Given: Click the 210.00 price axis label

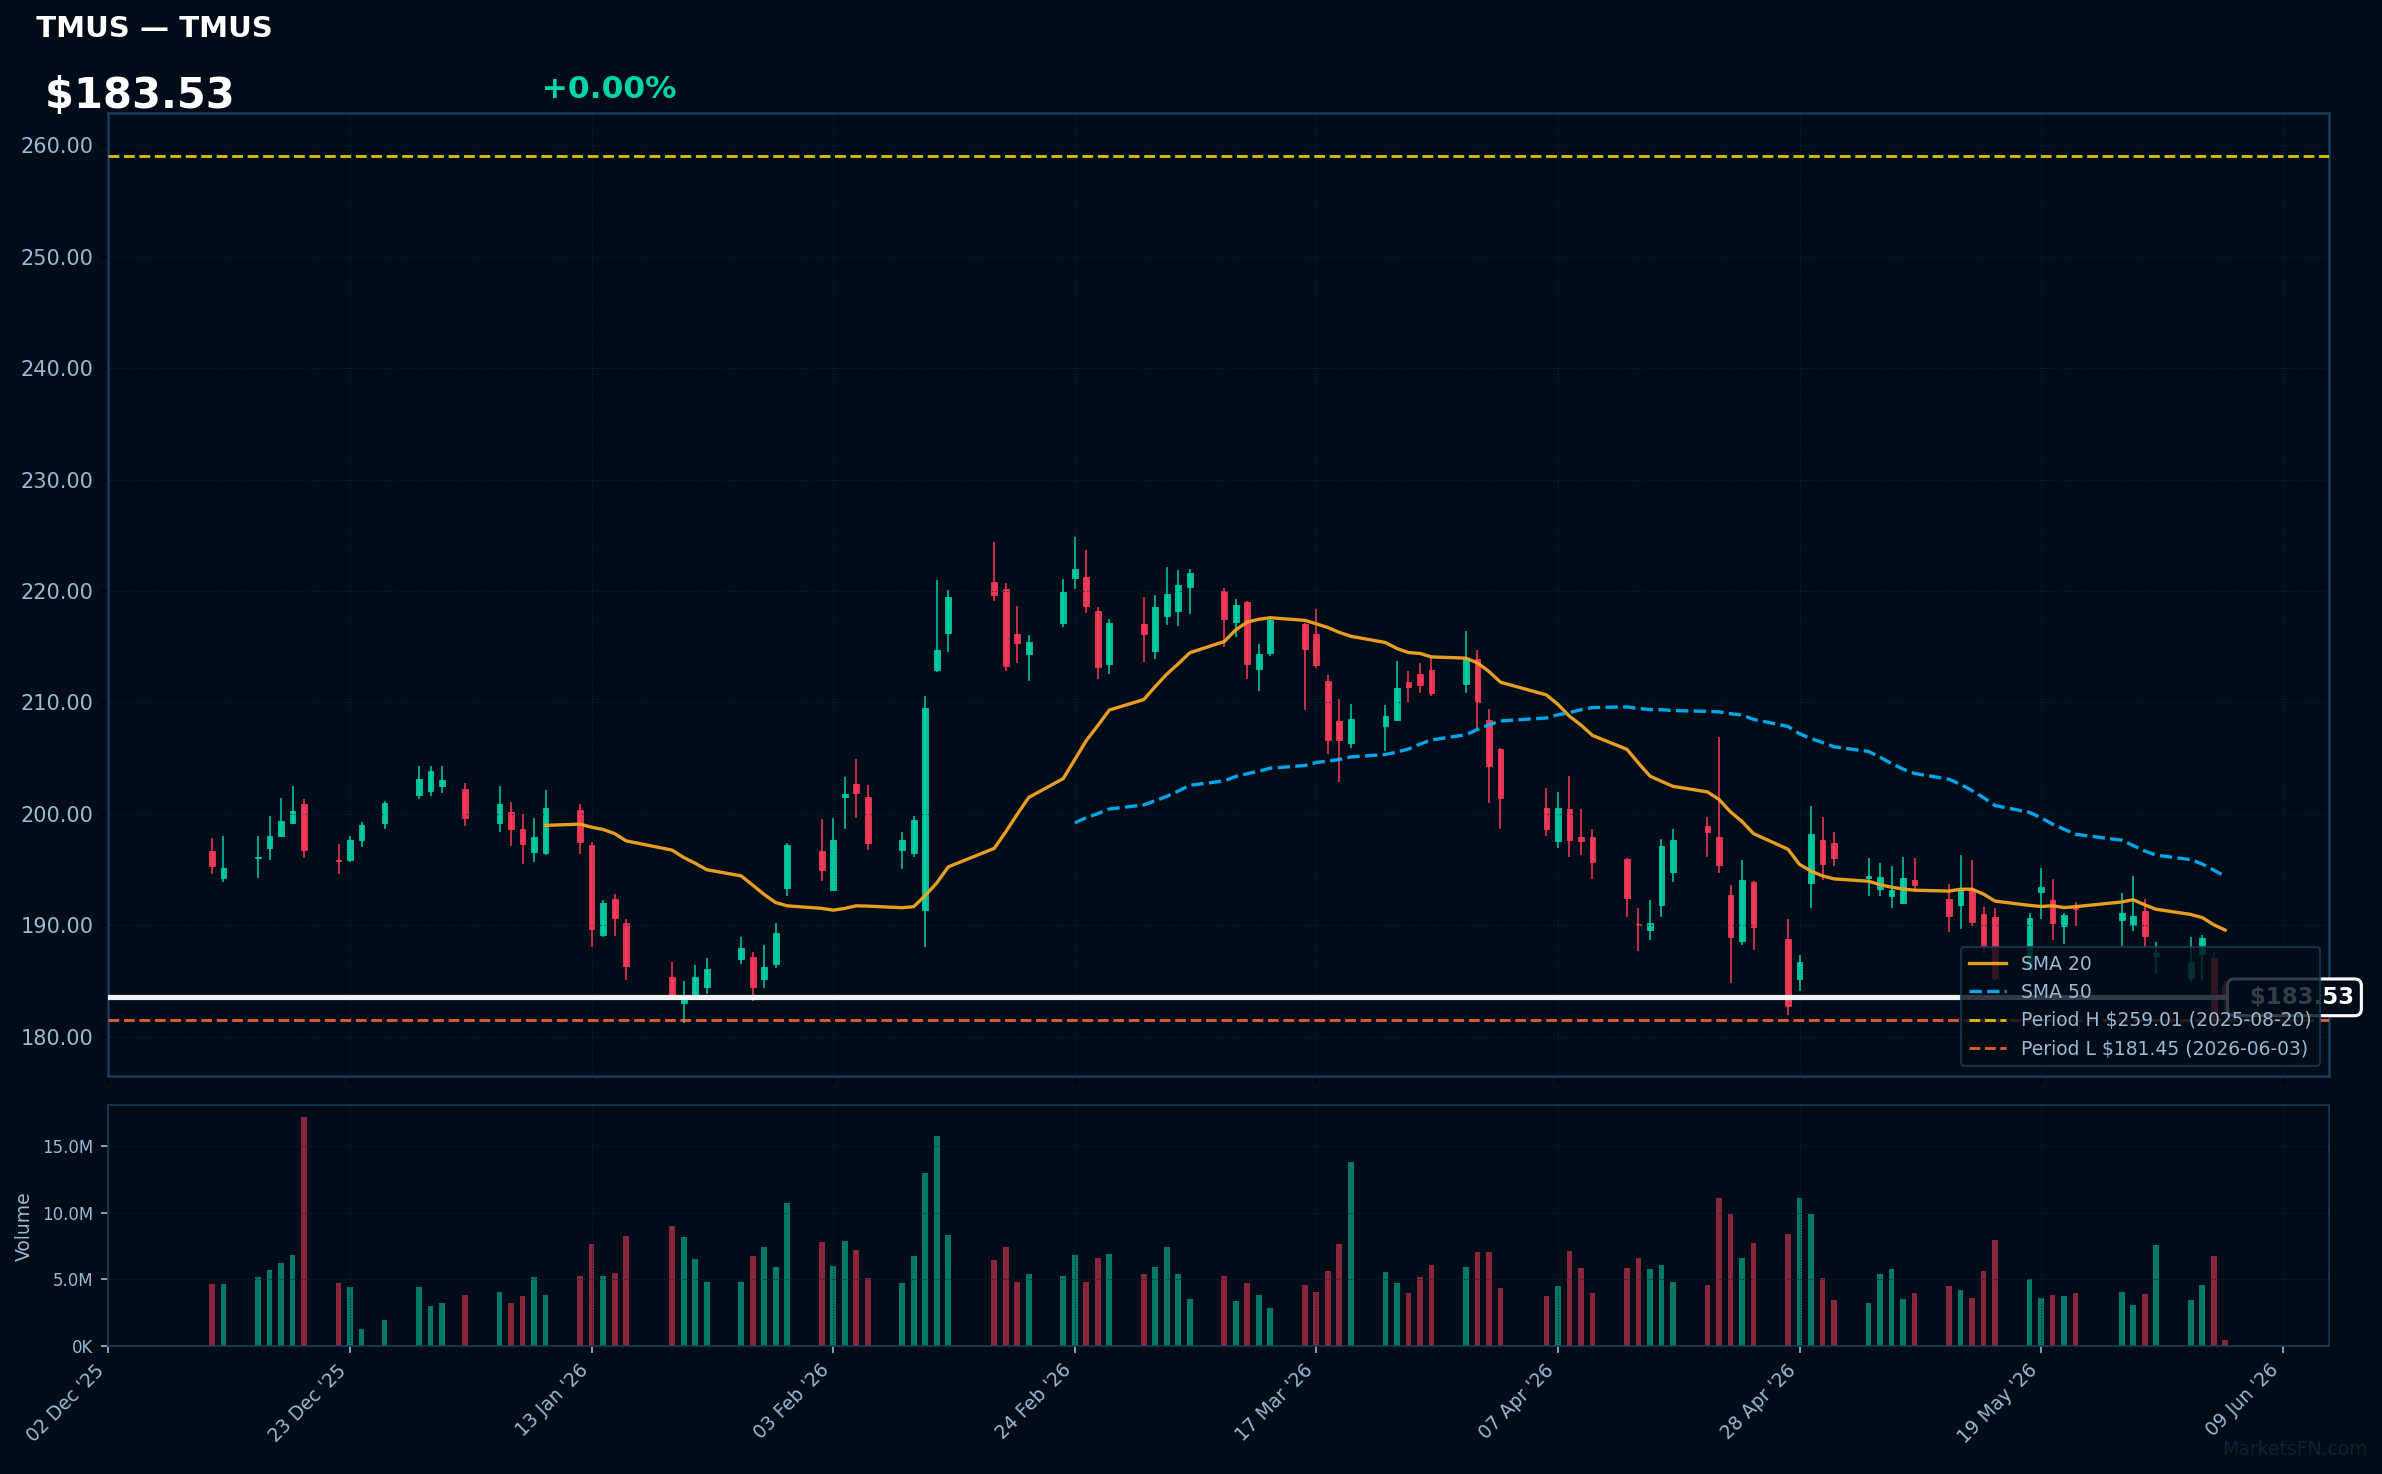Looking at the screenshot, I should point(57,703).
